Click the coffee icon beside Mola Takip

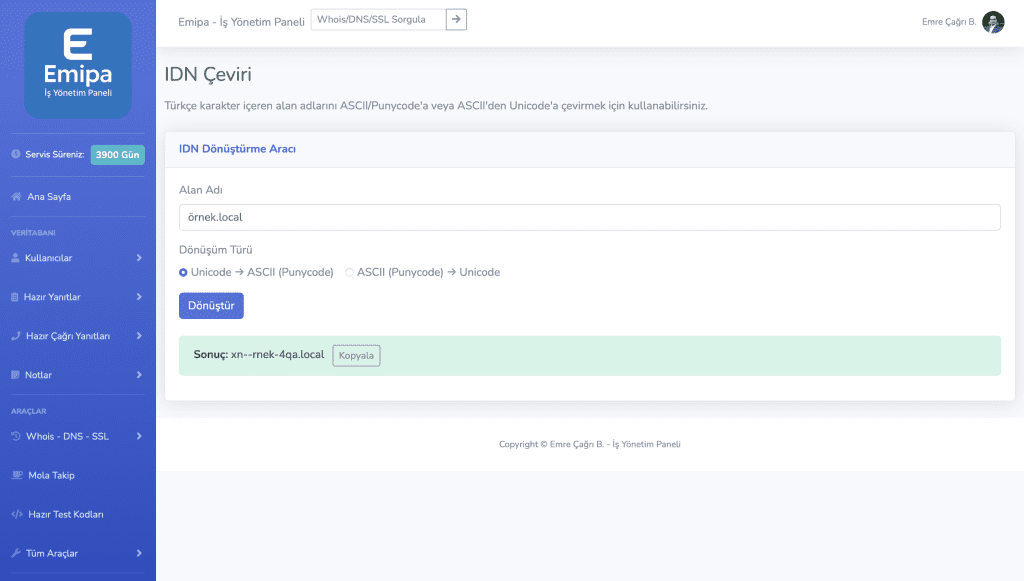pyautogui.click(x=16, y=475)
